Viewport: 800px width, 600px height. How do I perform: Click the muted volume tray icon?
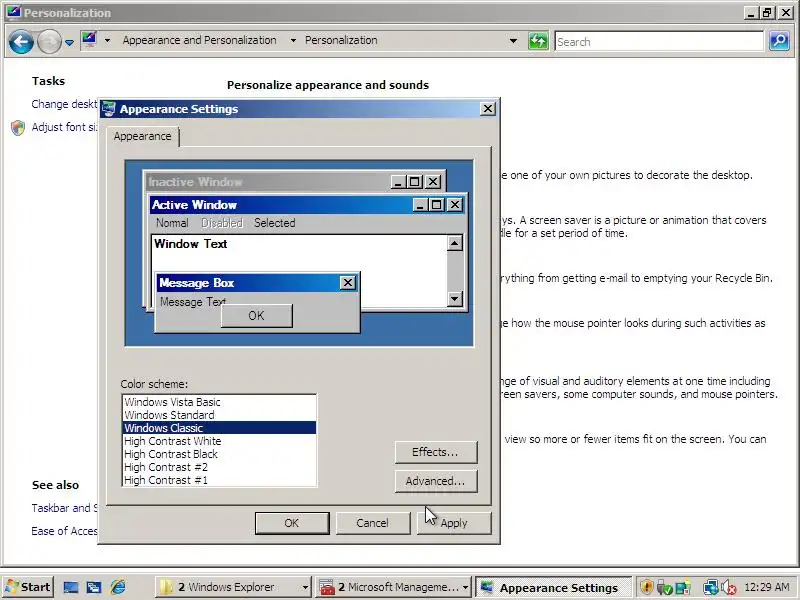729,587
